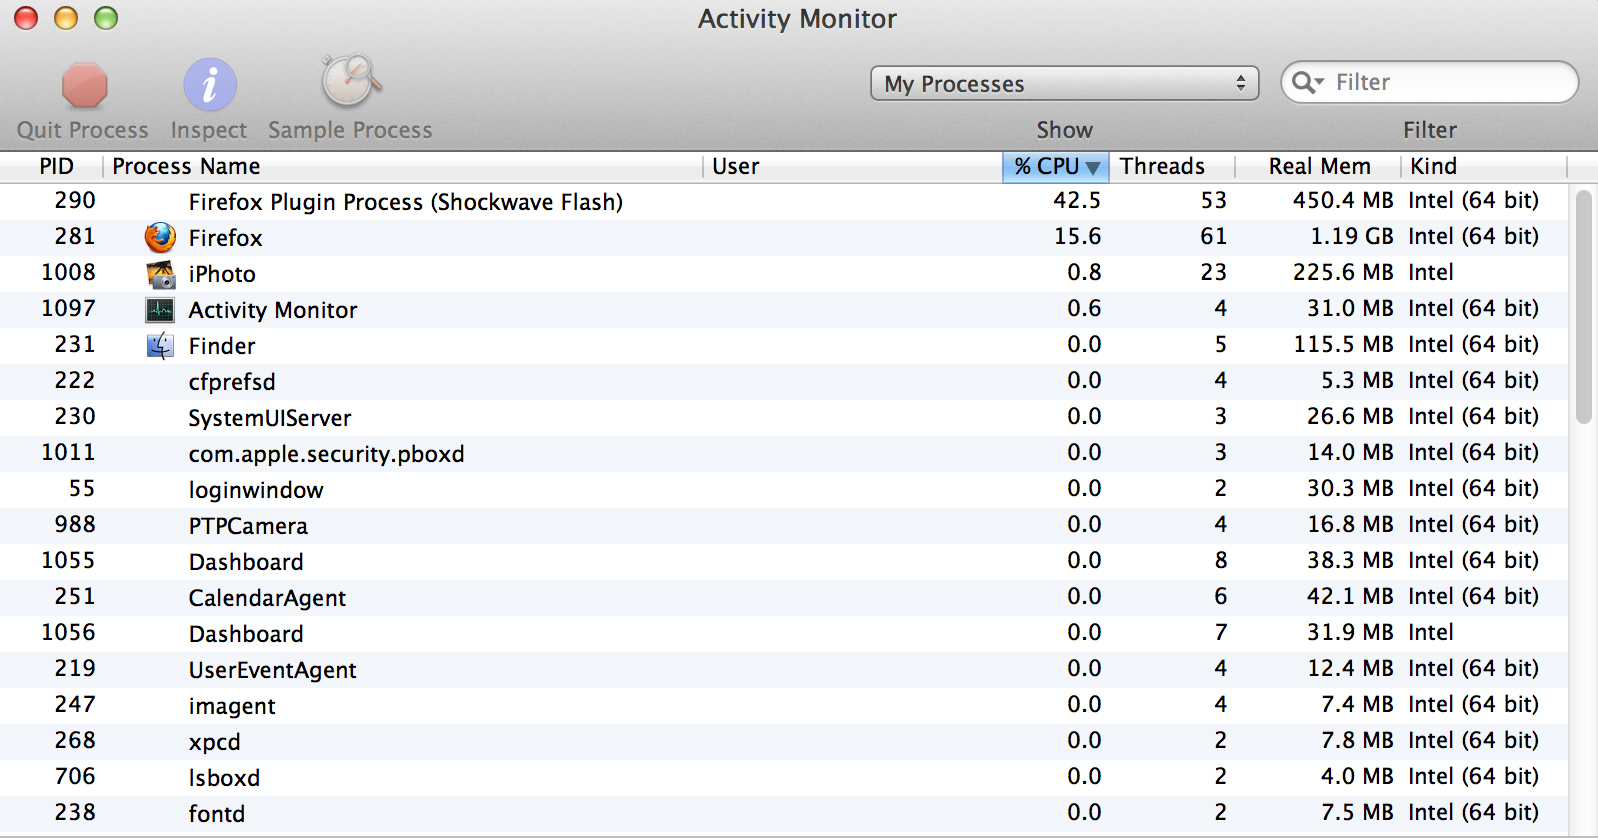
Task: Click the iPhoto process name text
Action: pyautogui.click(x=222, y=274)
